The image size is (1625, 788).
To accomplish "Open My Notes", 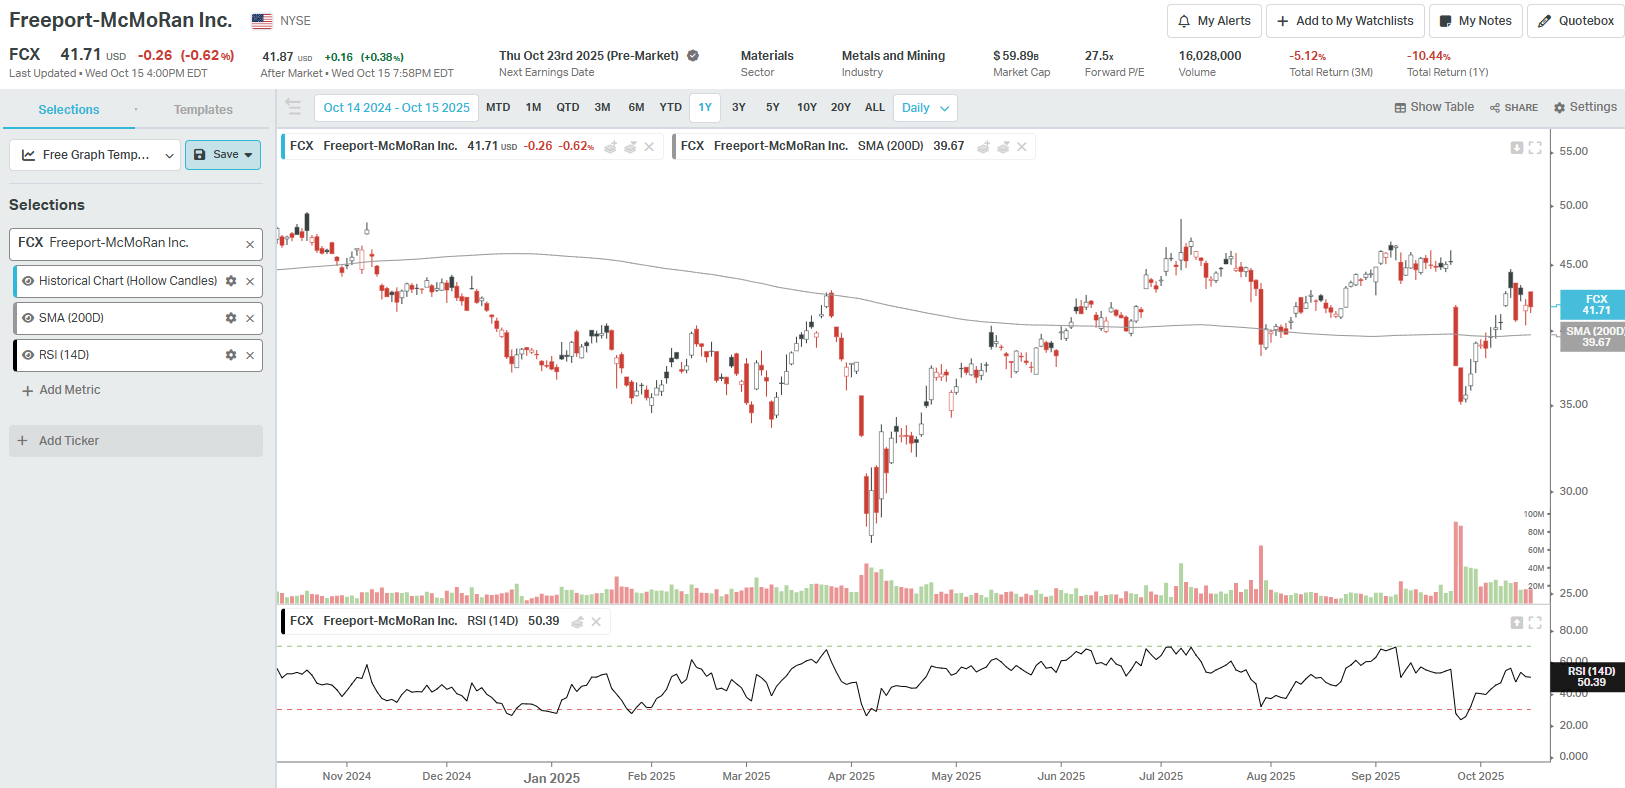I will (x=1475, y=21).
